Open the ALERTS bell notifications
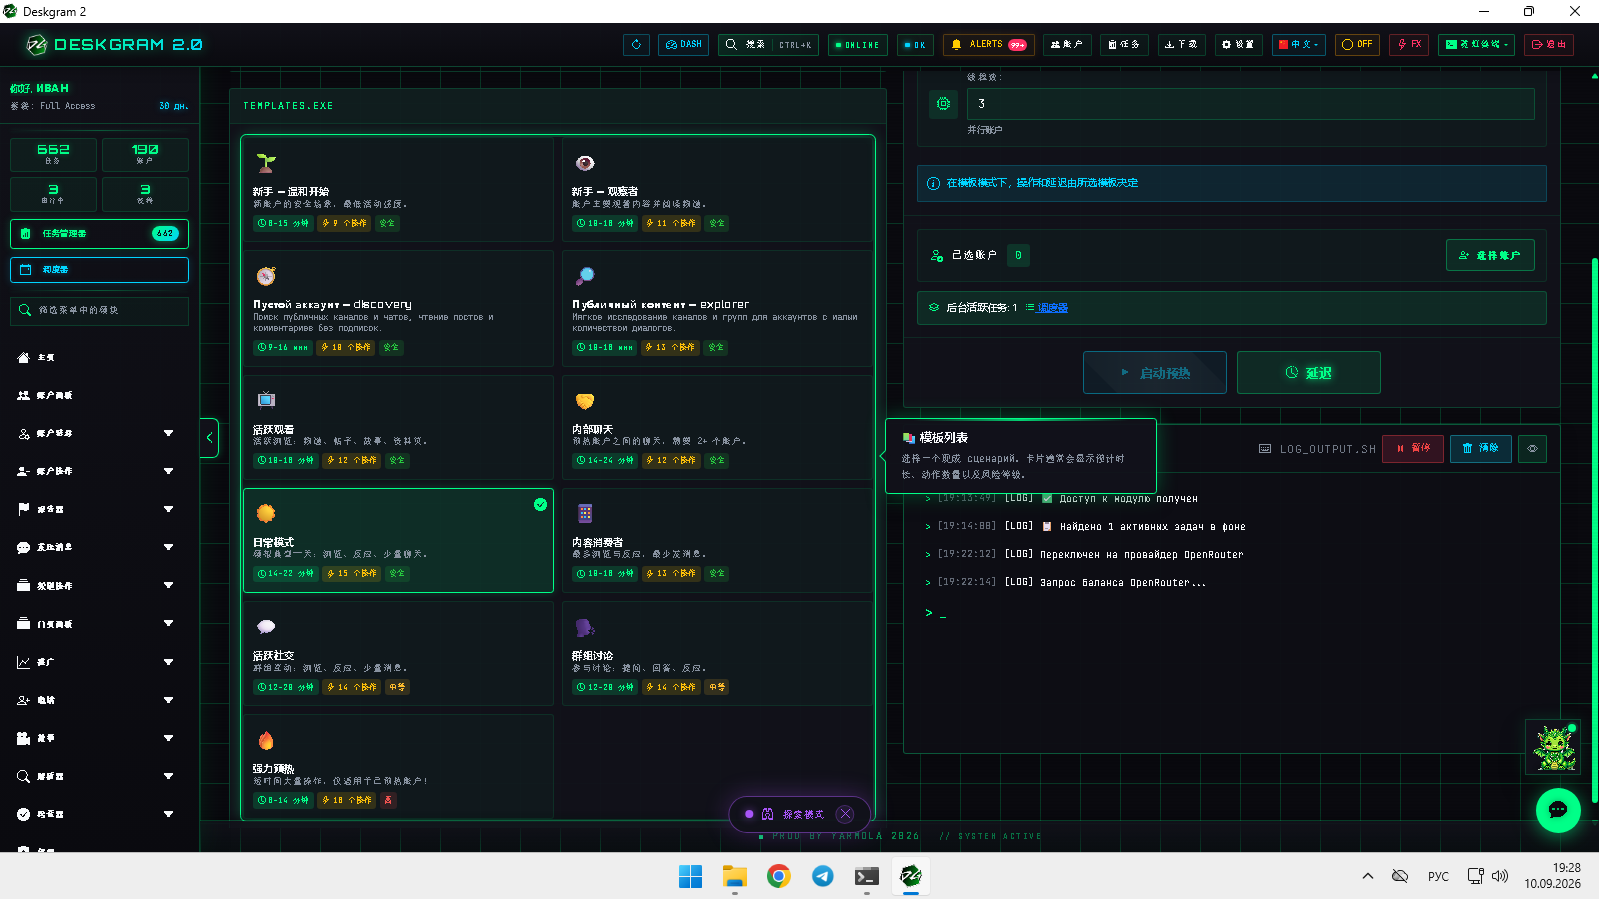This screenshot has width=1599, height=899. 988,45
